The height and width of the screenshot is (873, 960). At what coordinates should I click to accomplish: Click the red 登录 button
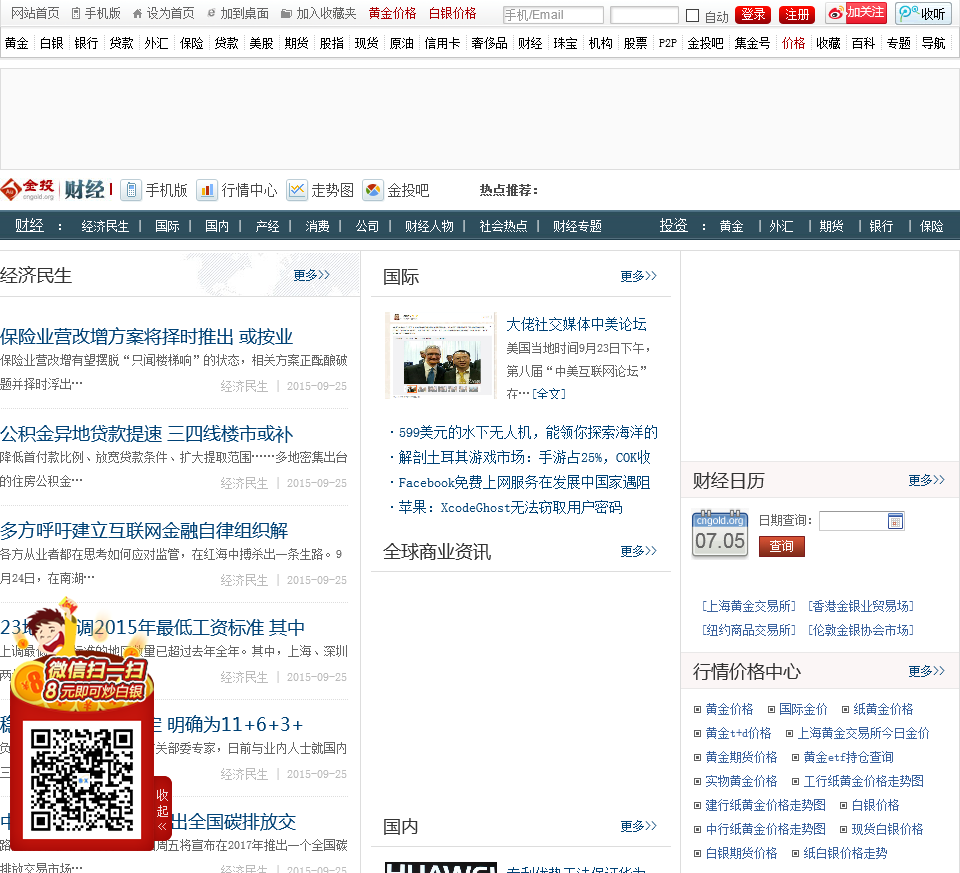[753, 15]
